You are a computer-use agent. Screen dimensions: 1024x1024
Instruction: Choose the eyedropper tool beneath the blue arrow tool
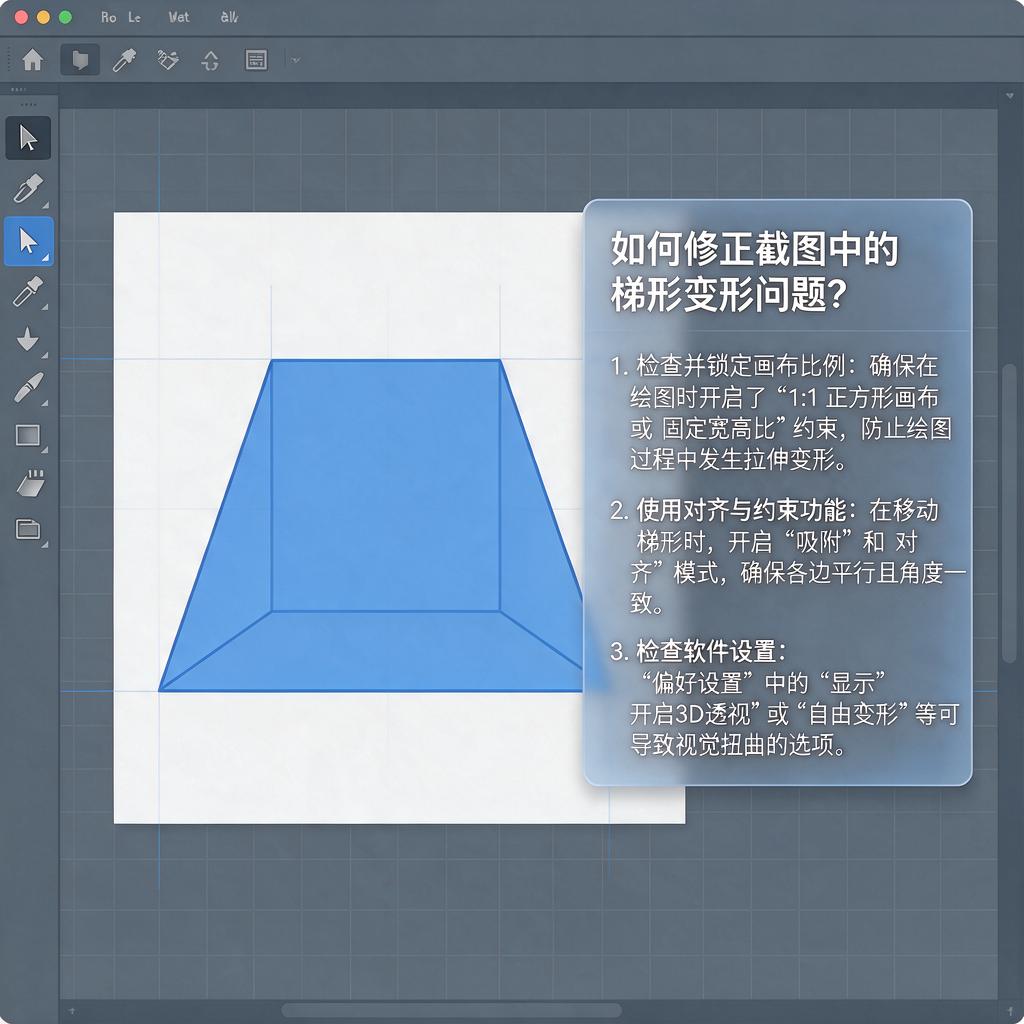point(28,291)
